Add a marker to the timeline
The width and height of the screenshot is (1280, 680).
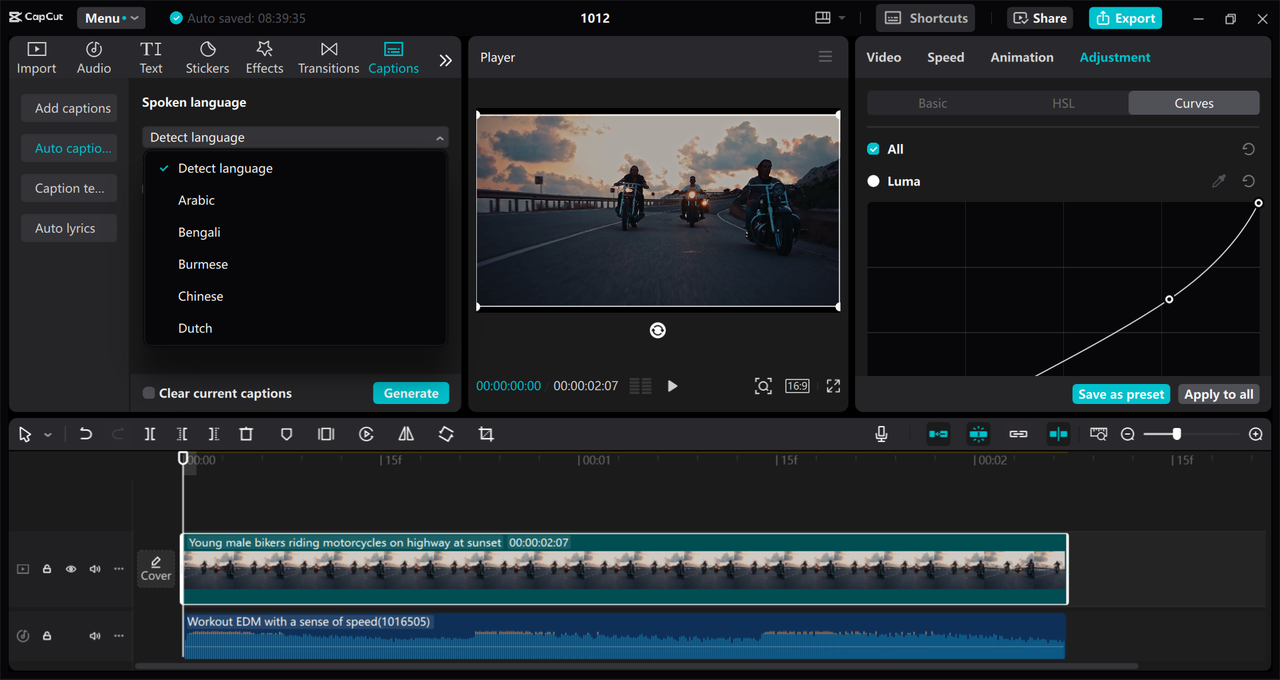click(286, 434)
